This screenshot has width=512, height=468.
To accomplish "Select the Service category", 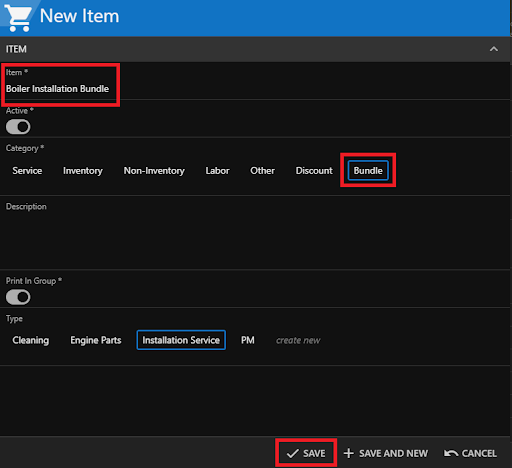I will tap(27, 171).
